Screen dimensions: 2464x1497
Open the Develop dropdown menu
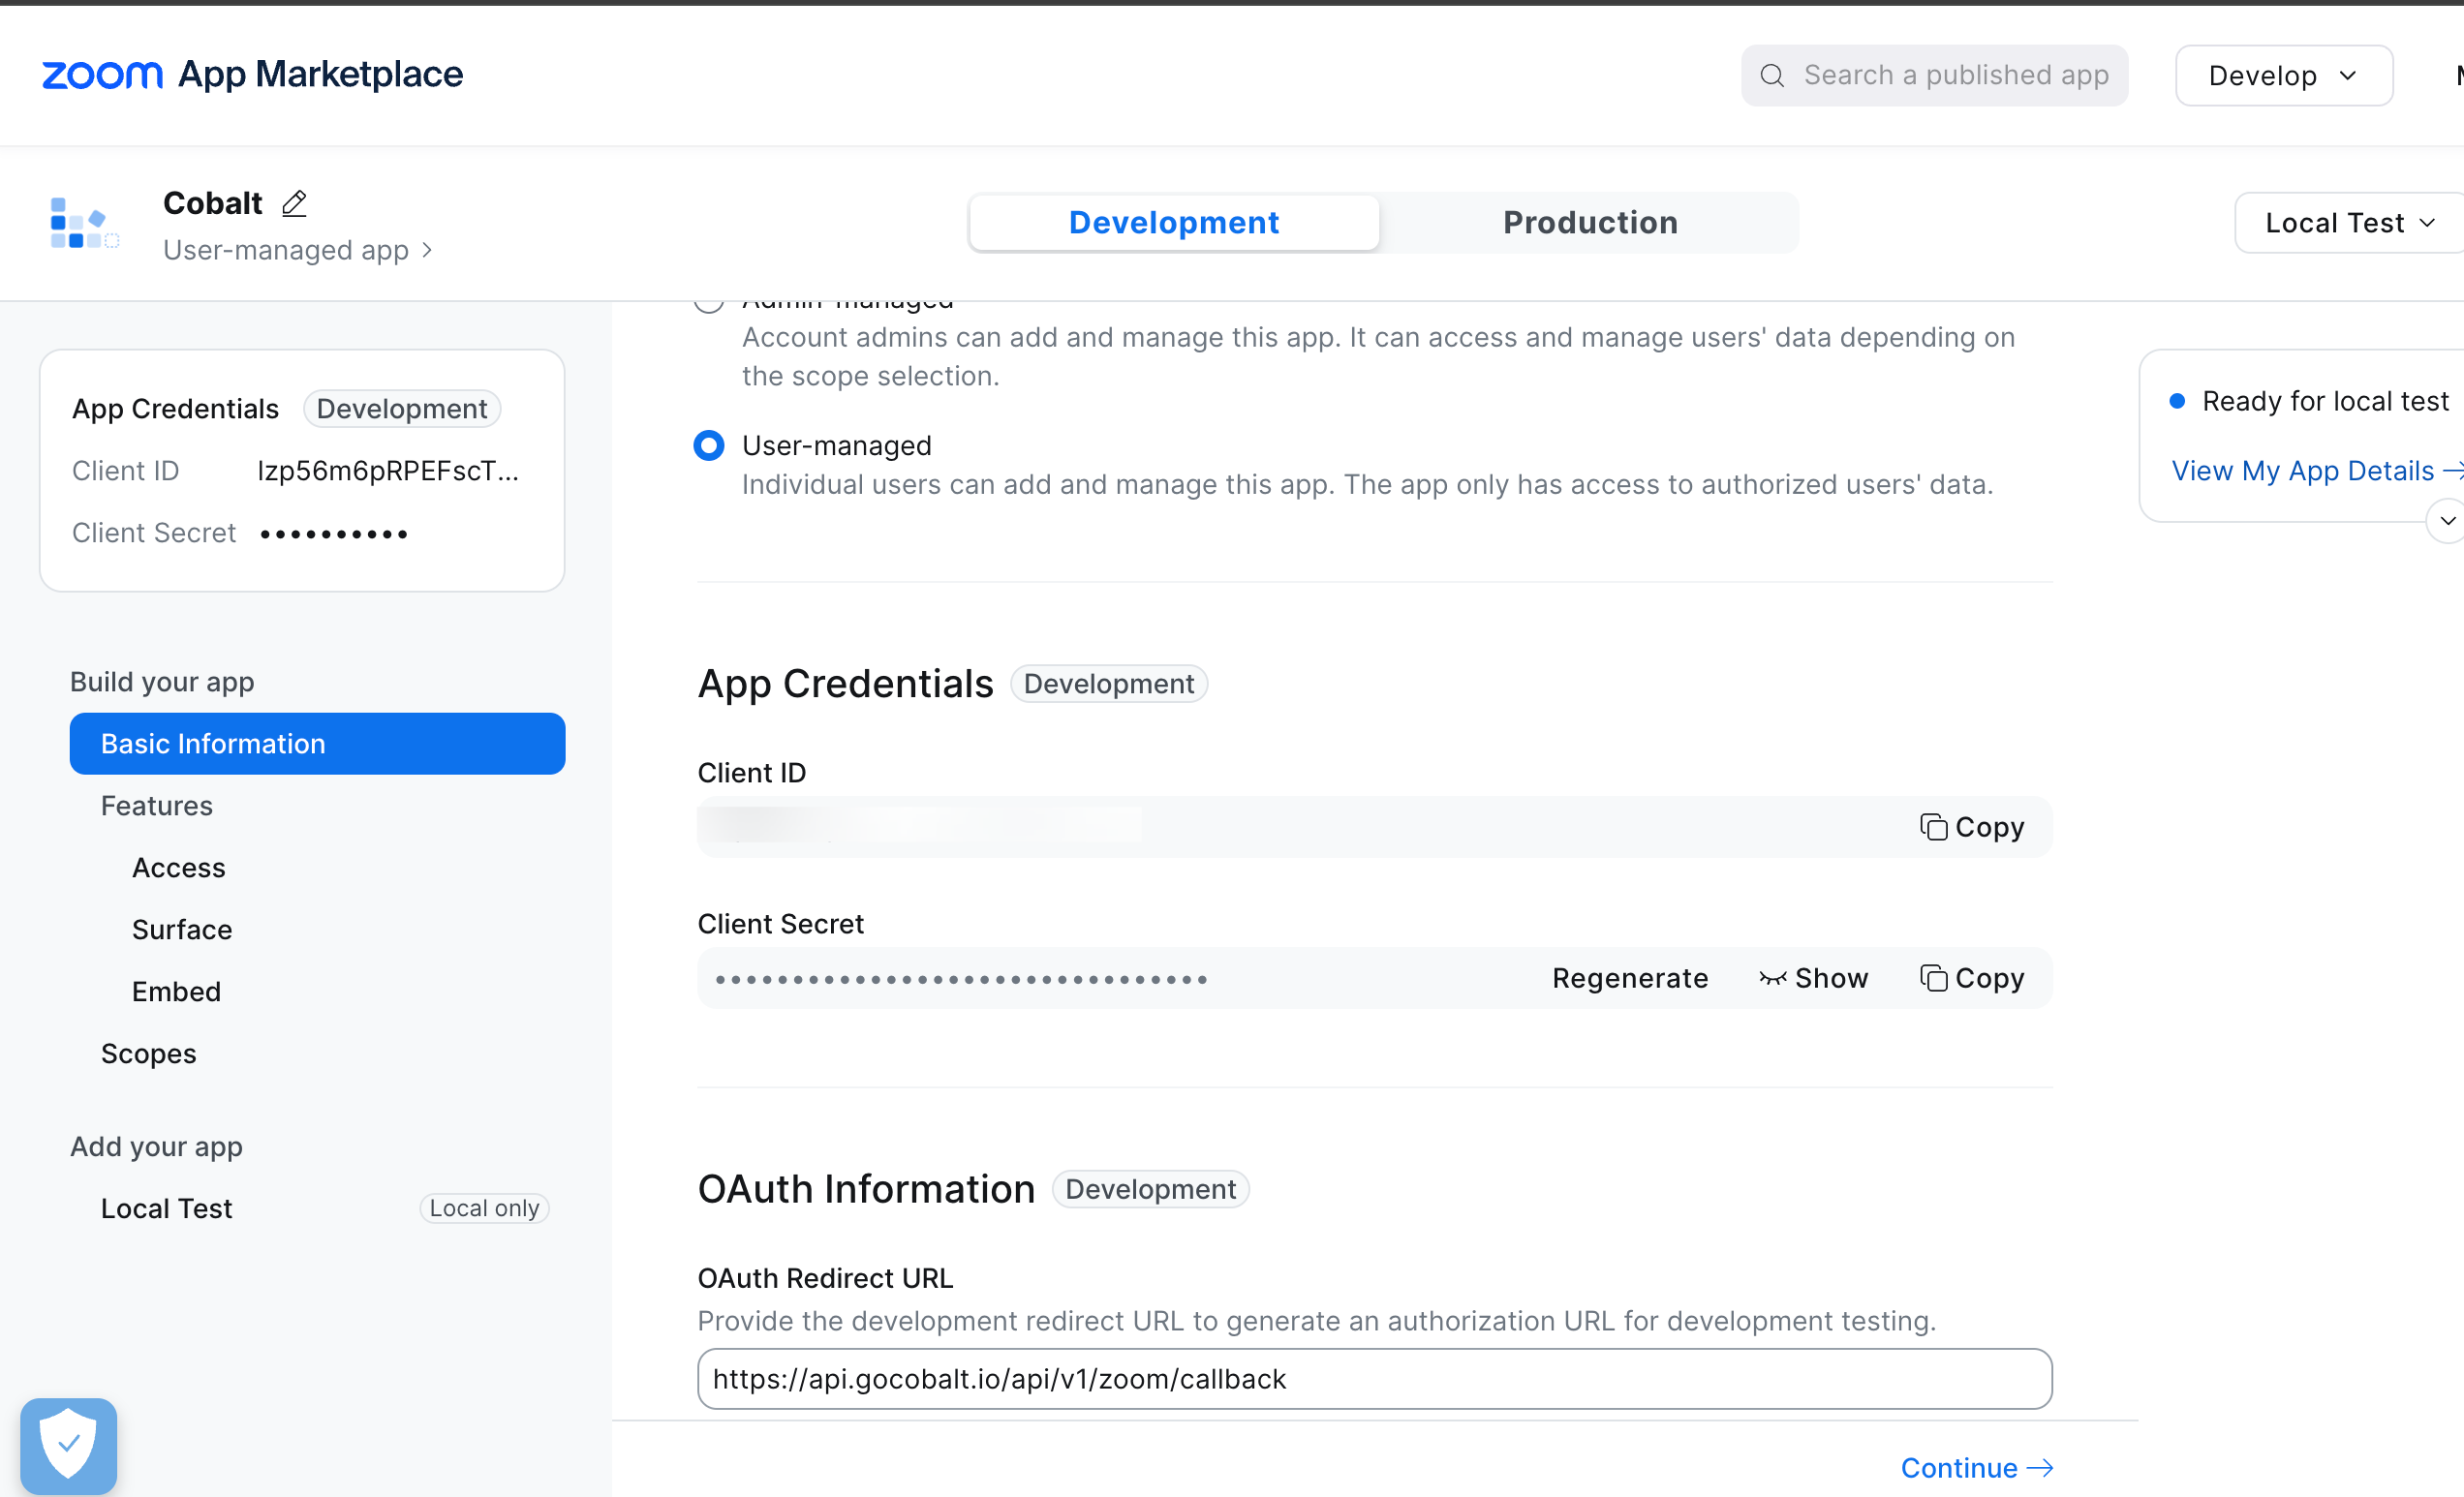[2283, 75]
